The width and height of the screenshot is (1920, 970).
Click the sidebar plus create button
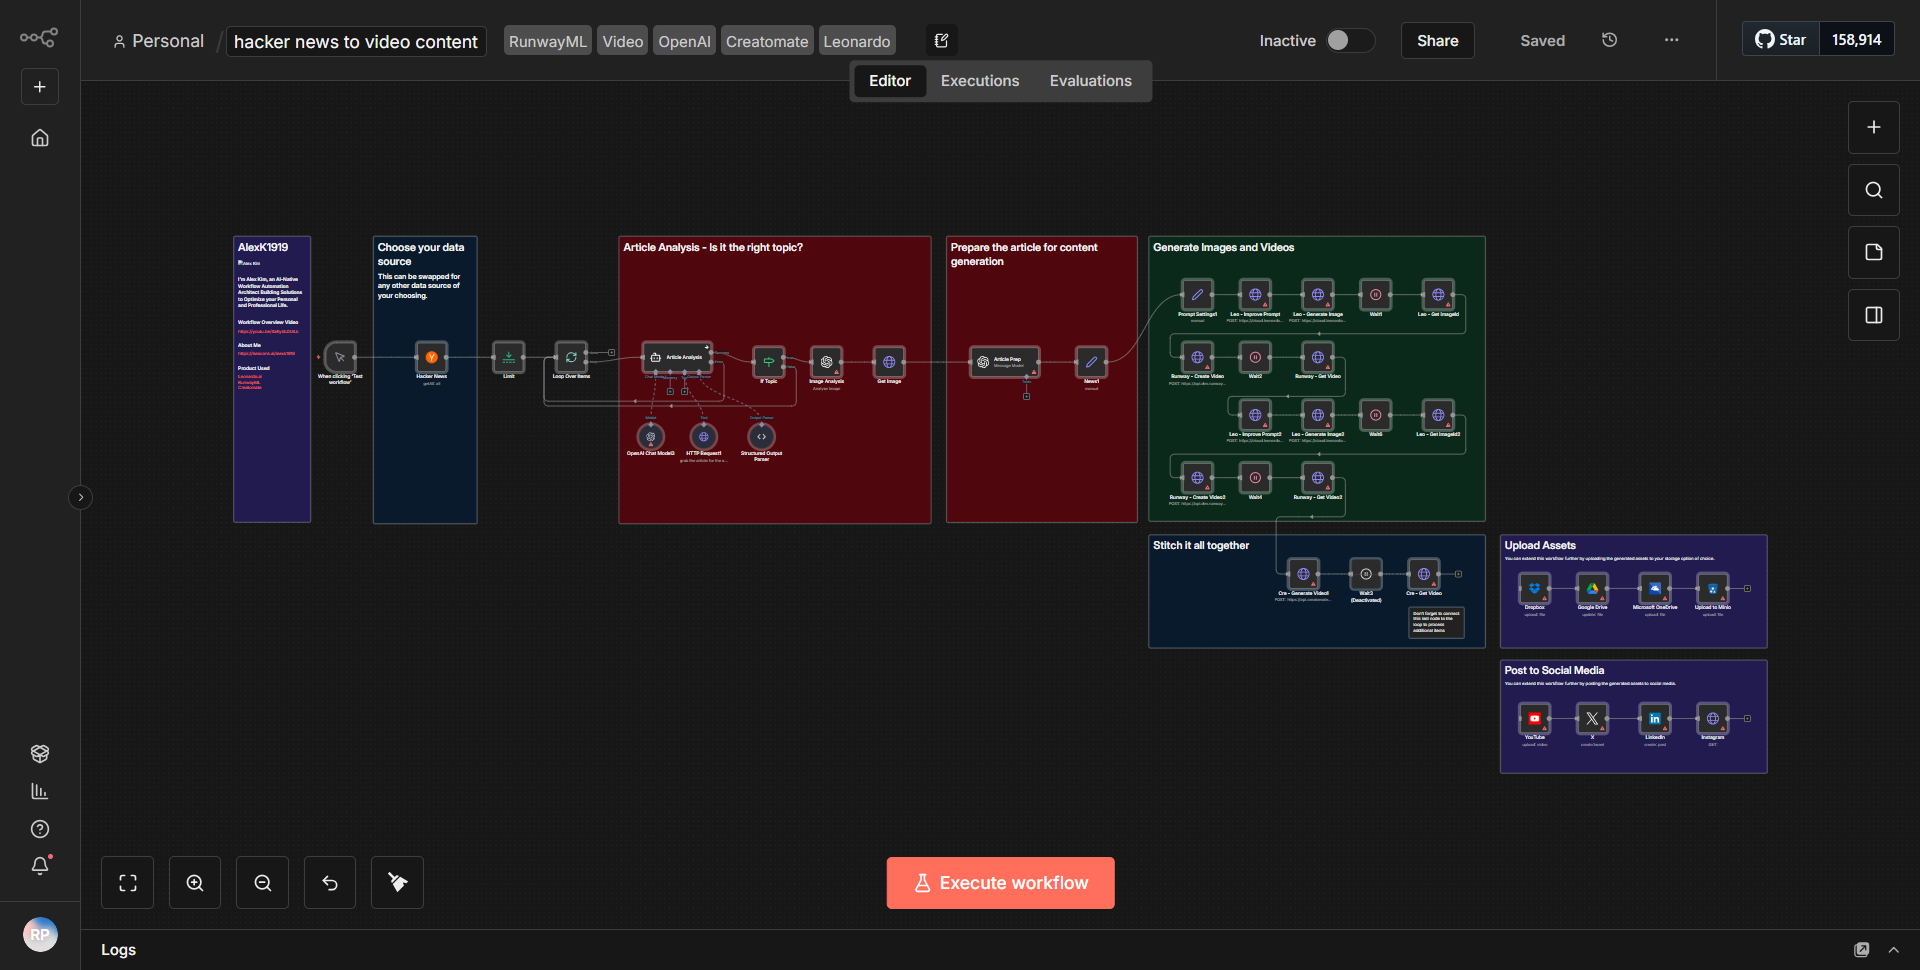click(x=40, y=87)
